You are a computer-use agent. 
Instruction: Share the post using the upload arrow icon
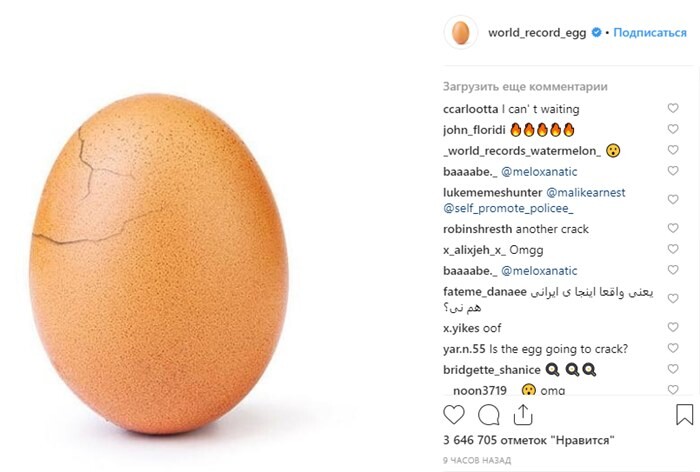(523, 415)
